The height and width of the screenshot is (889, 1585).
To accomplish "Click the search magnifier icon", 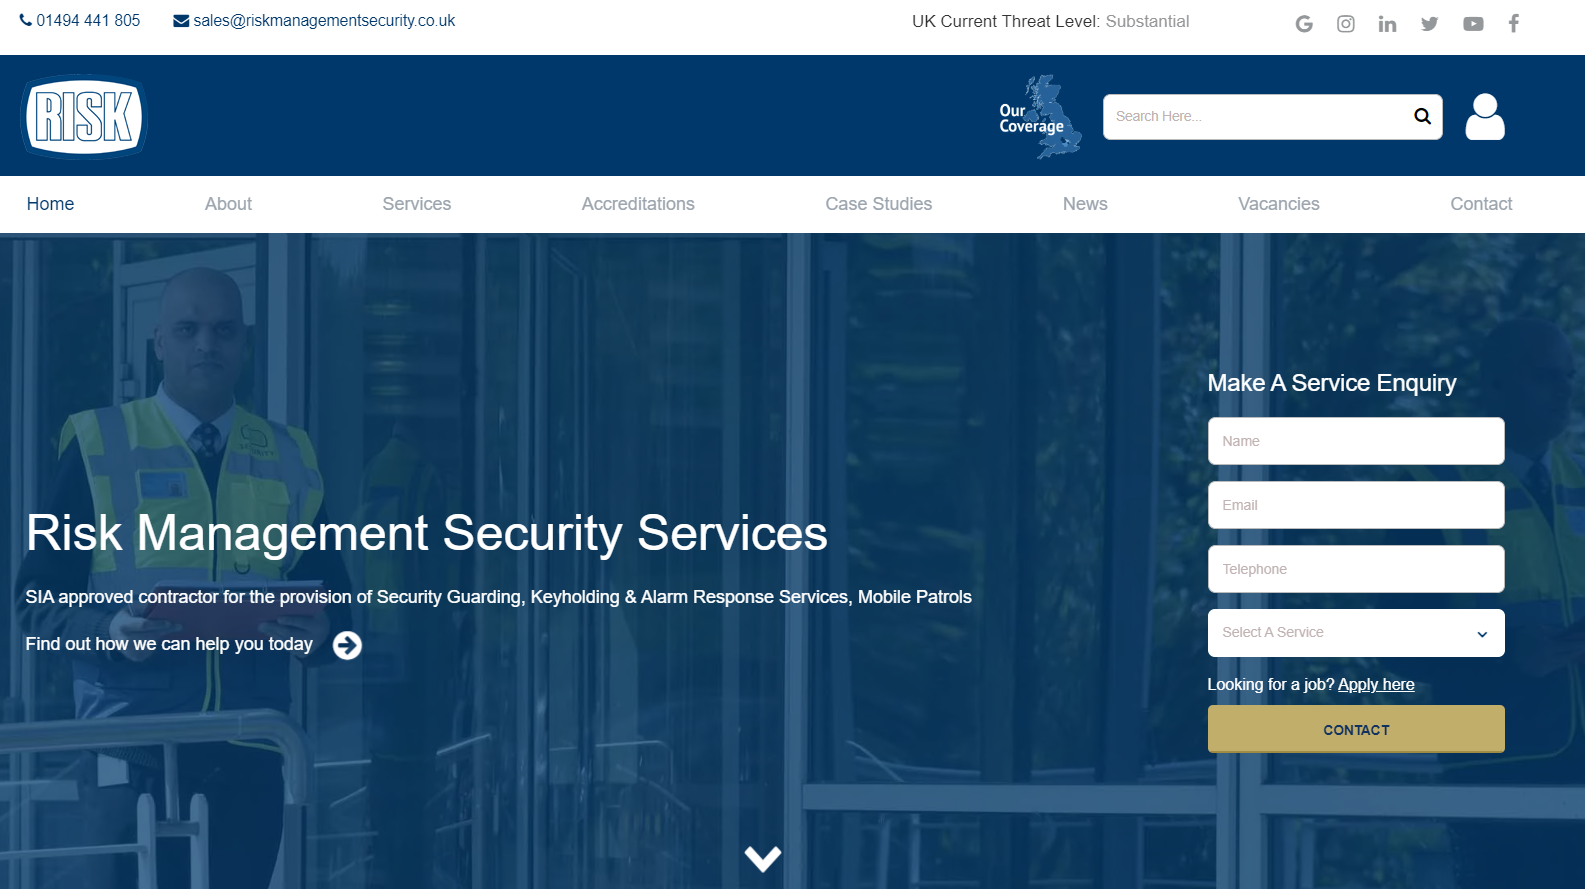I will [1422, 117].
